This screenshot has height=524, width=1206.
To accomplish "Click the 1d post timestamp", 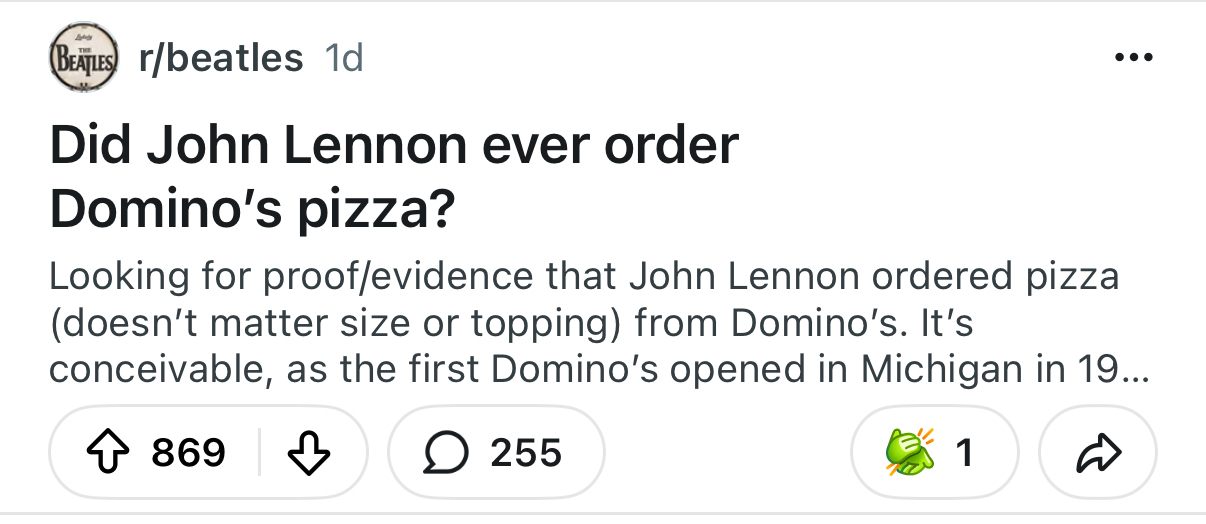I will pyautogui.click(x=344, y=57).
